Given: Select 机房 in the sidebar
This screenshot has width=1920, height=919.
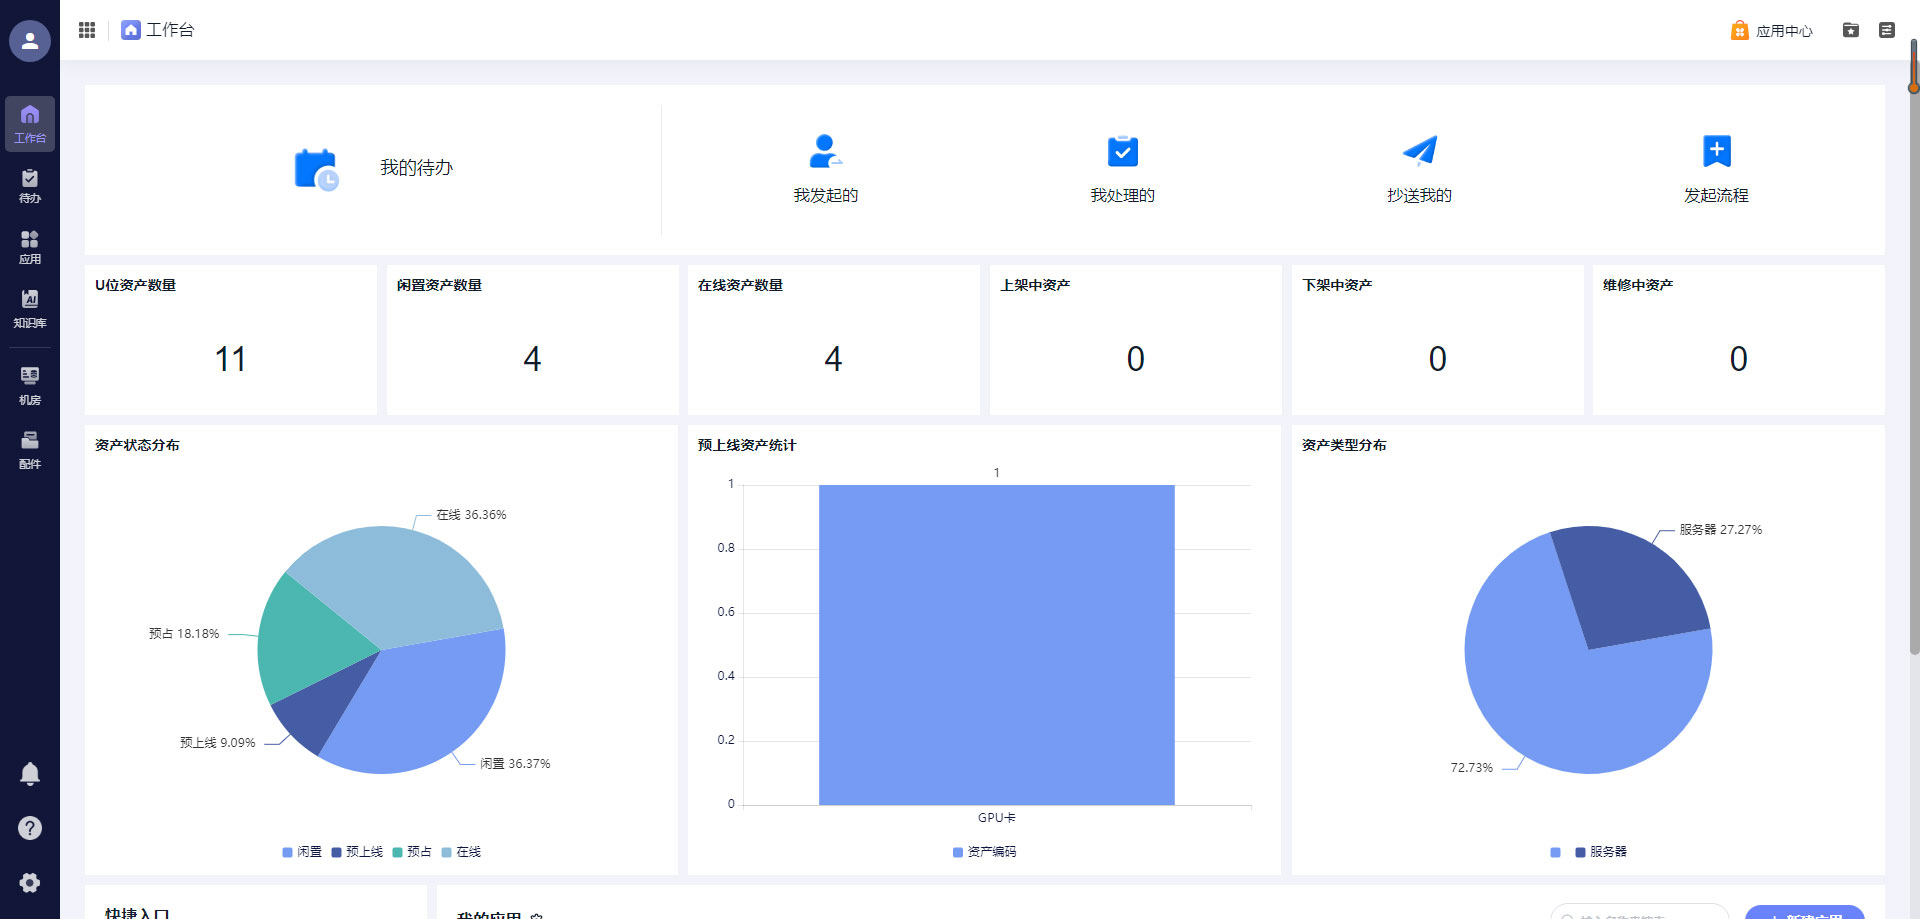Looking at the screenshot, I should pos(30,385).
